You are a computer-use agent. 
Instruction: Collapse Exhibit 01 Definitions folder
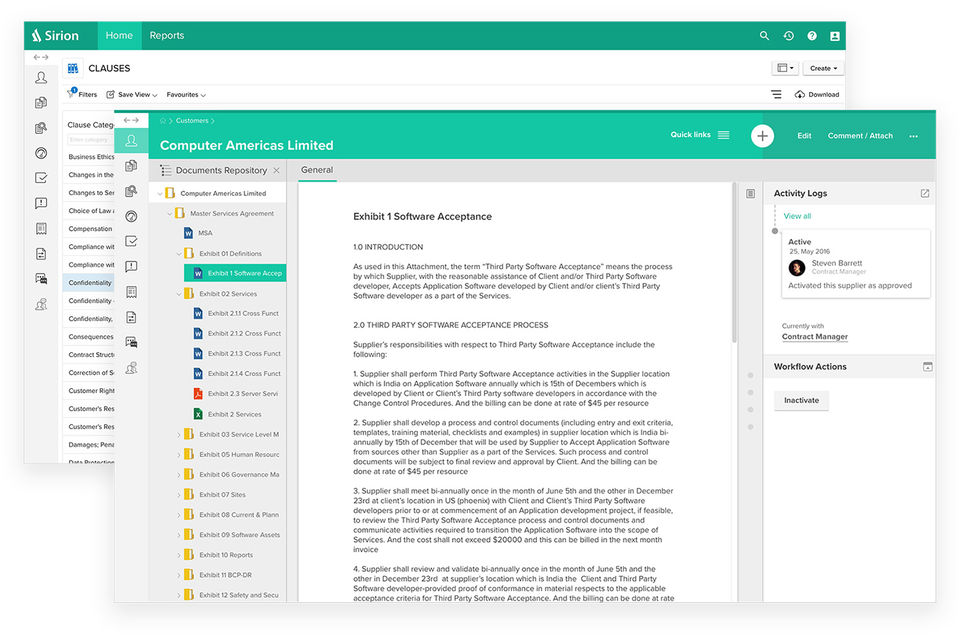tap(179, 254)
